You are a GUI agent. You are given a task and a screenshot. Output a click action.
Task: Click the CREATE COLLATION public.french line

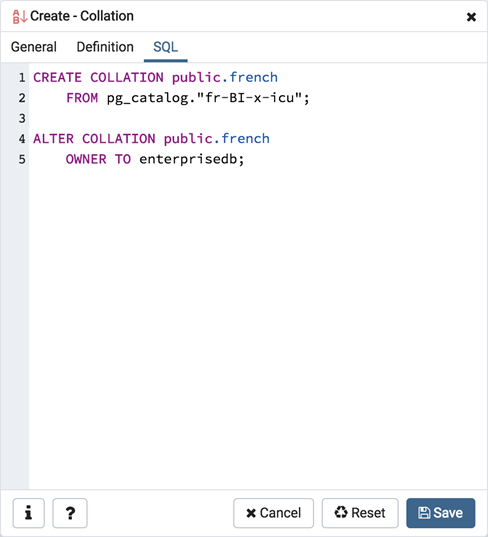click(x=155, y=78)
